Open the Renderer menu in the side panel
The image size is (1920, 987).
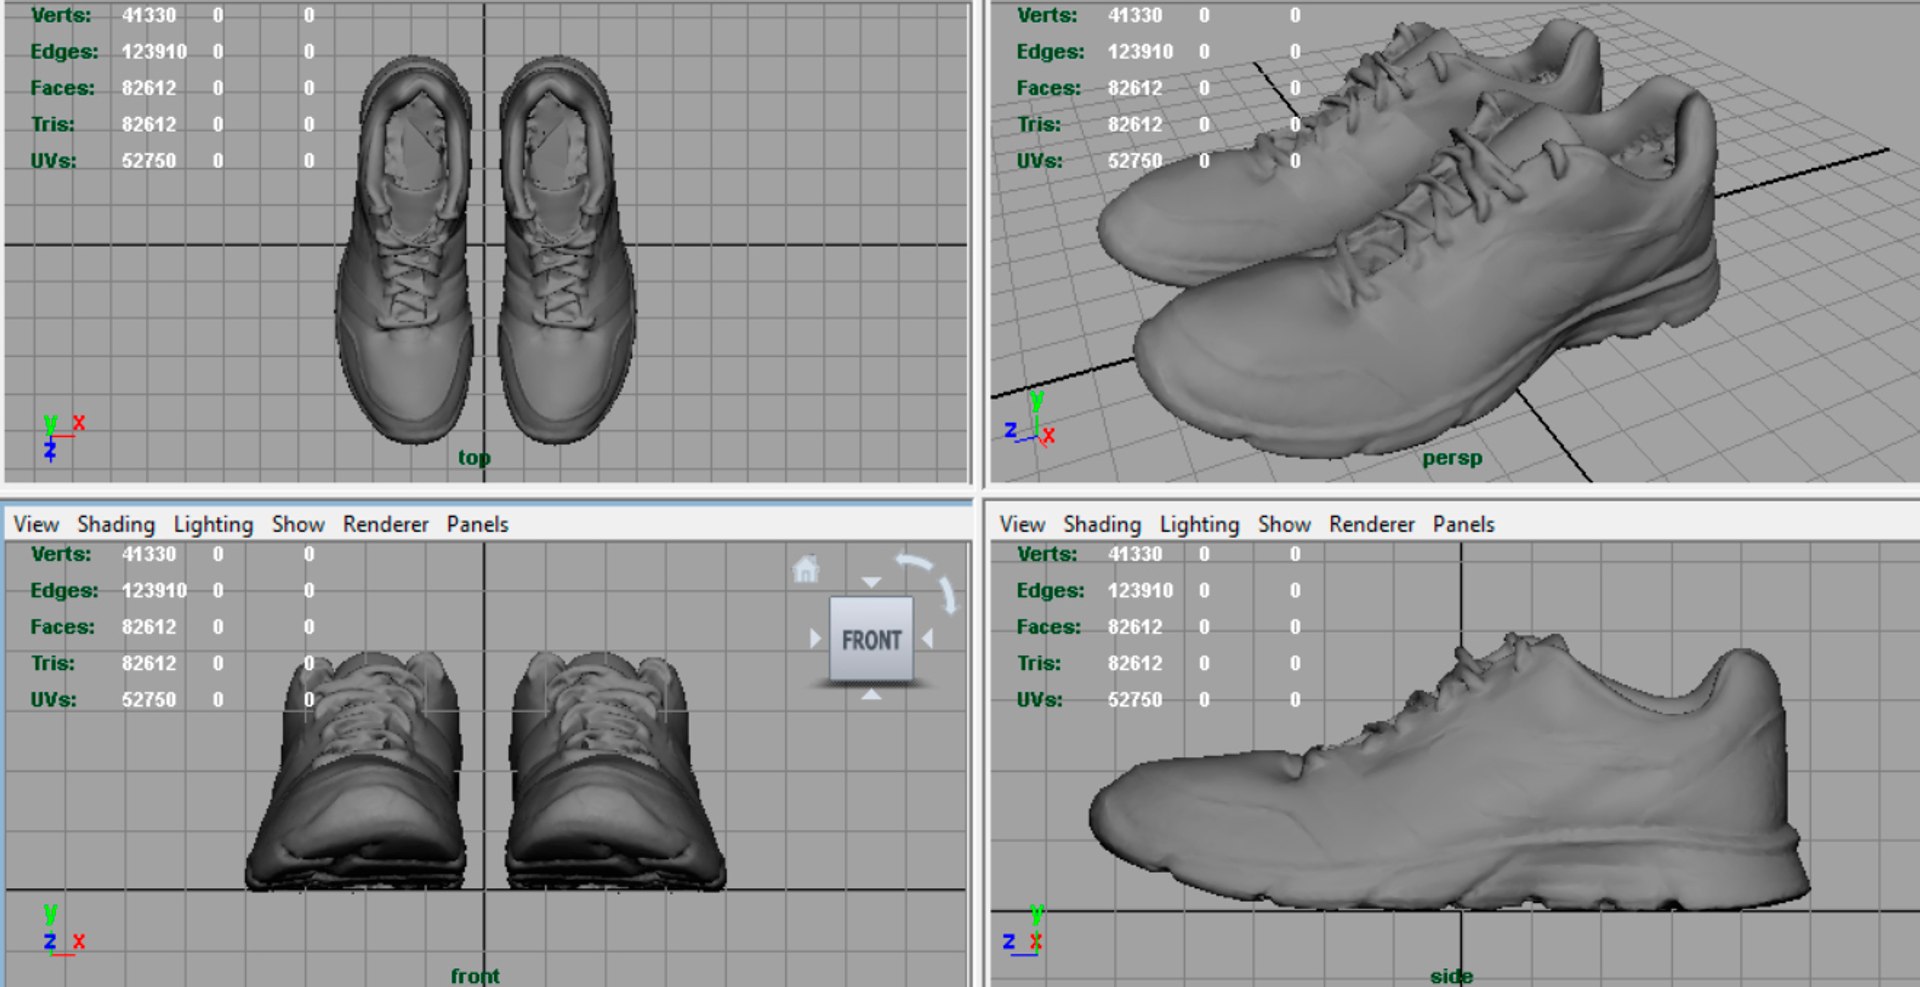pos(1371,524)
